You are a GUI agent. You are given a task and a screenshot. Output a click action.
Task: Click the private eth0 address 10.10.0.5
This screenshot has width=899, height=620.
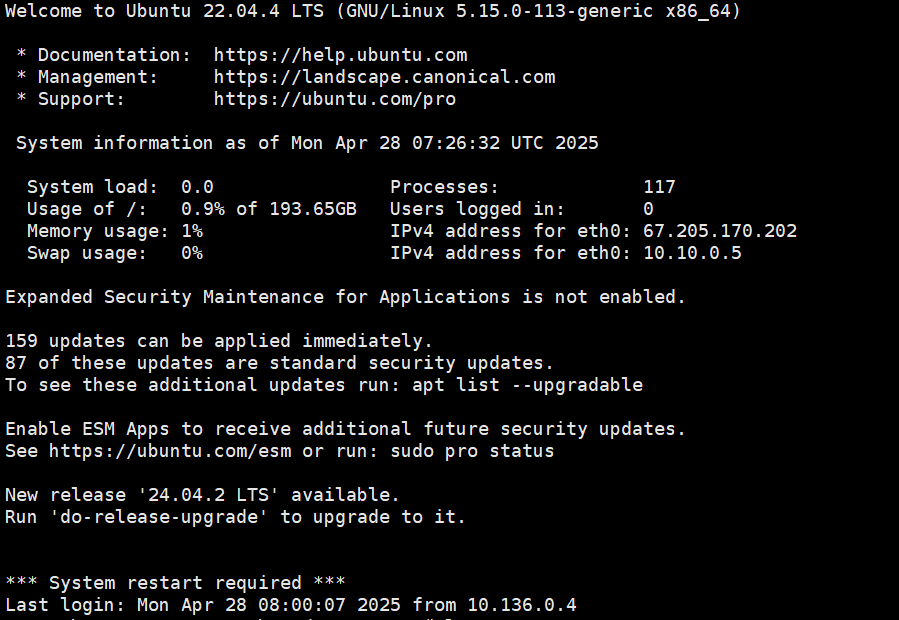pos(692,253)
